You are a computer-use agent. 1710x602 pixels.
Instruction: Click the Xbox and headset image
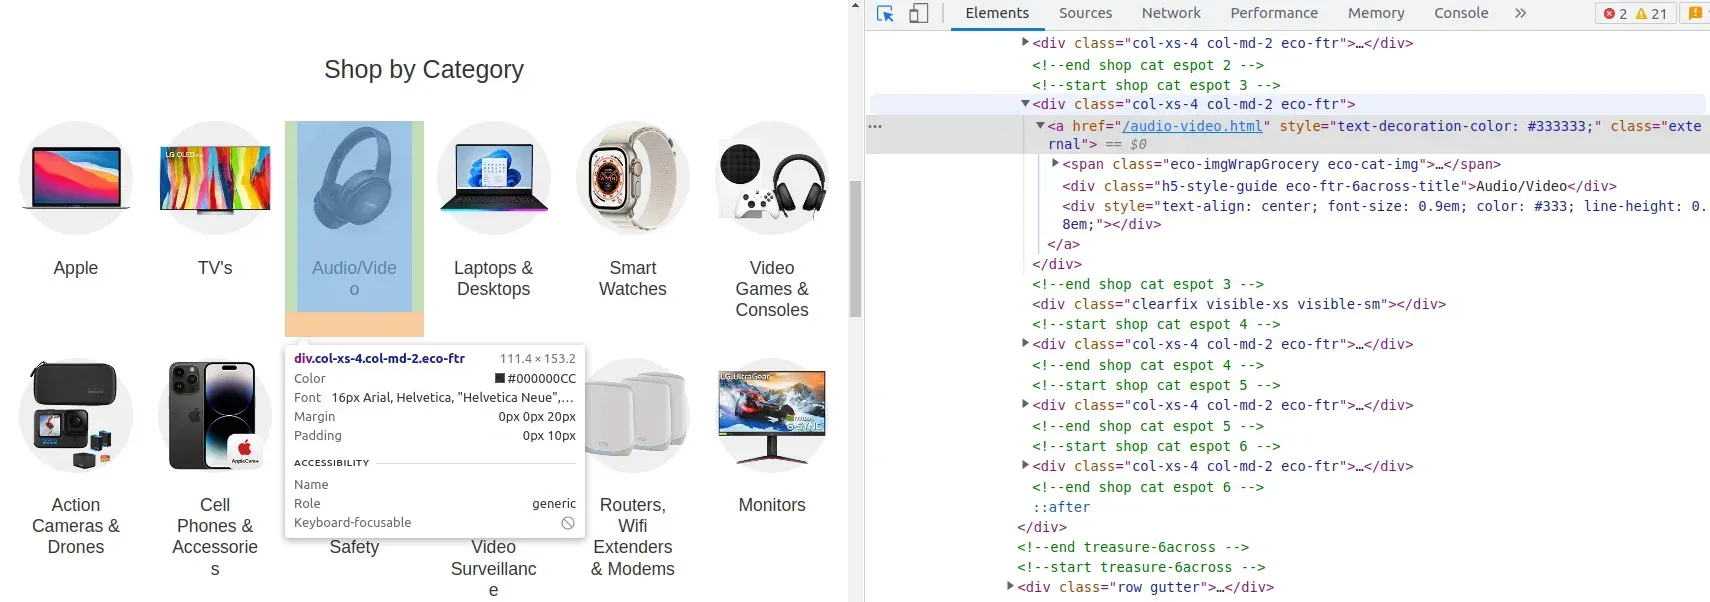click(772, 178)
